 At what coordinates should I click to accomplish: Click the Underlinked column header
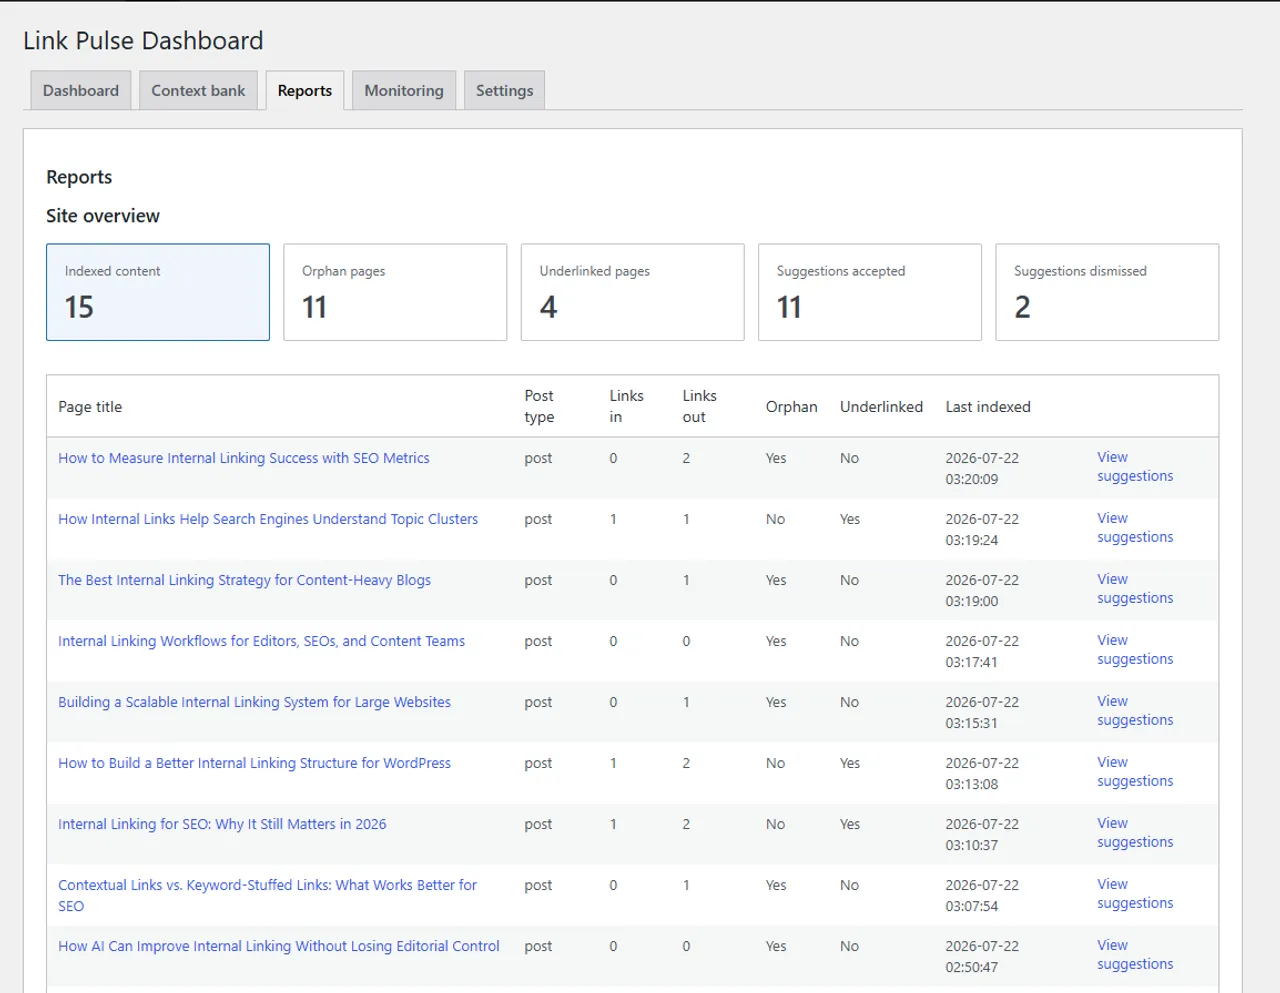(881, 407)
